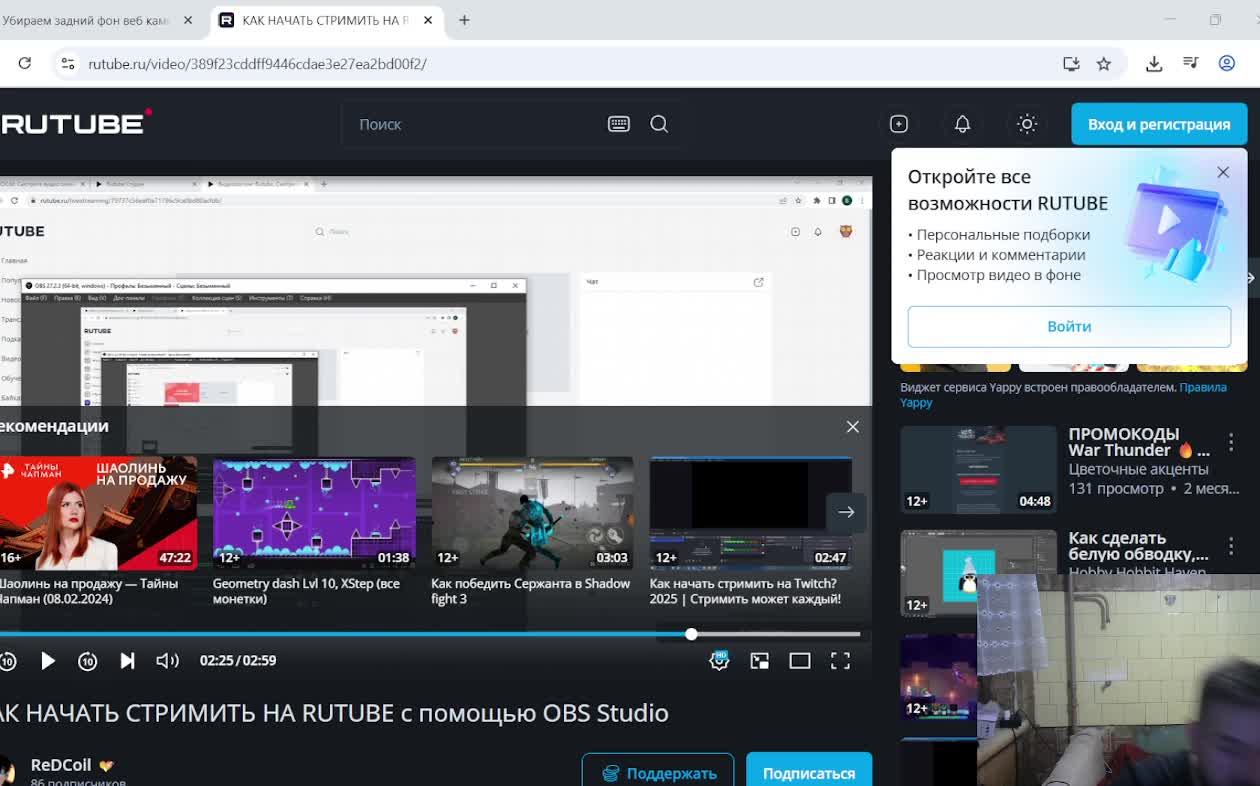Open options for Как сделать белую обводку video

click(1231, 546)
